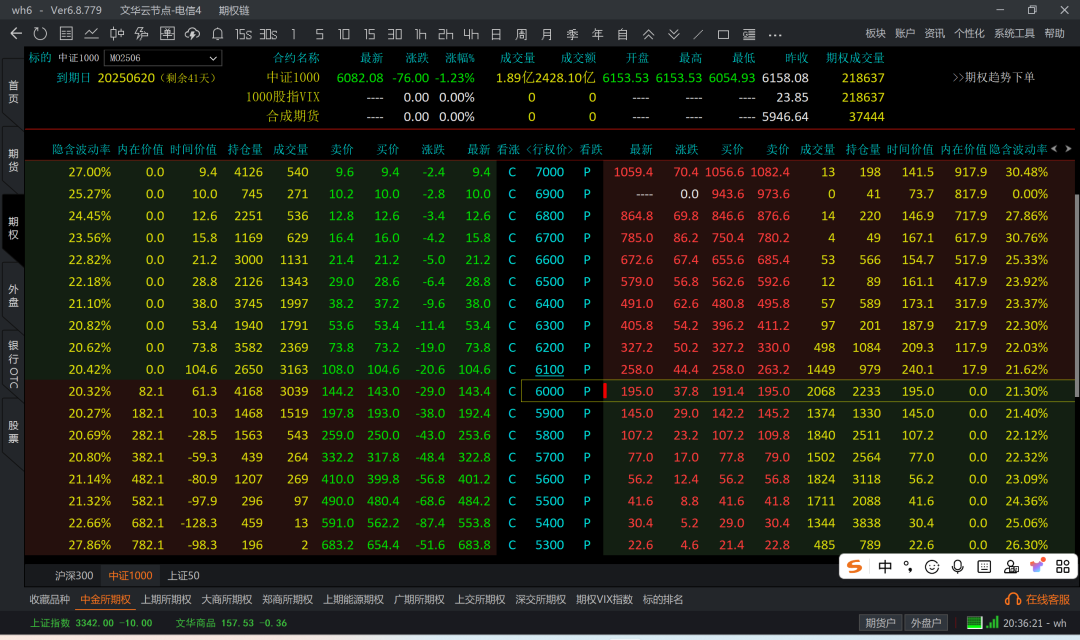Click the vertical scrollbar of the option chain

pos(1076,300)
